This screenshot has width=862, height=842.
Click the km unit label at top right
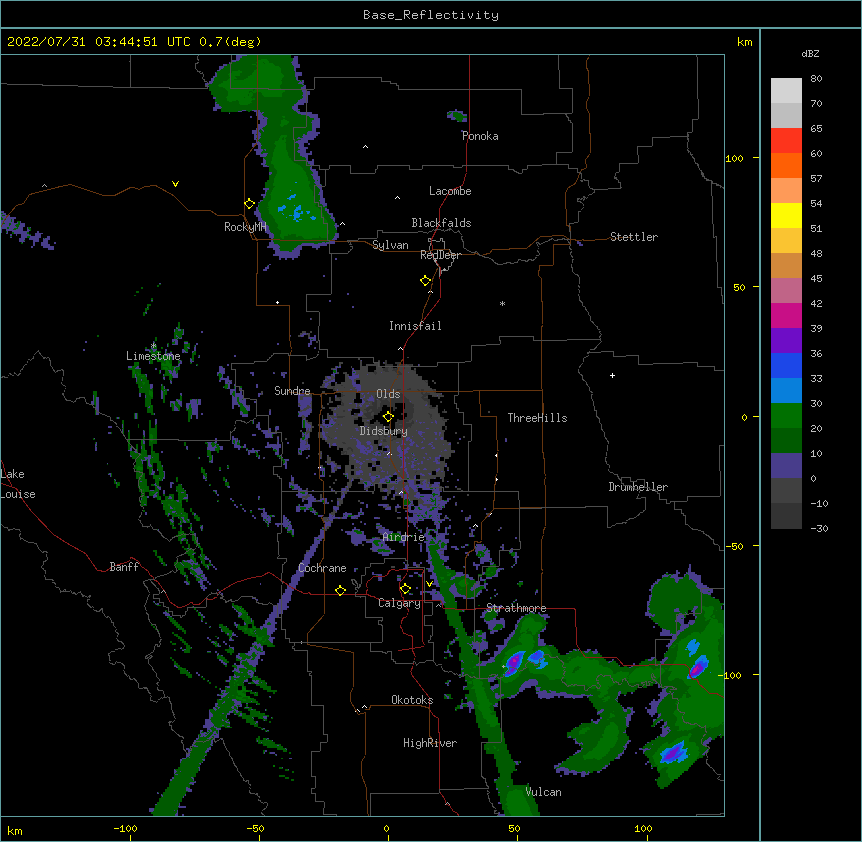click(x=744, y=42)
